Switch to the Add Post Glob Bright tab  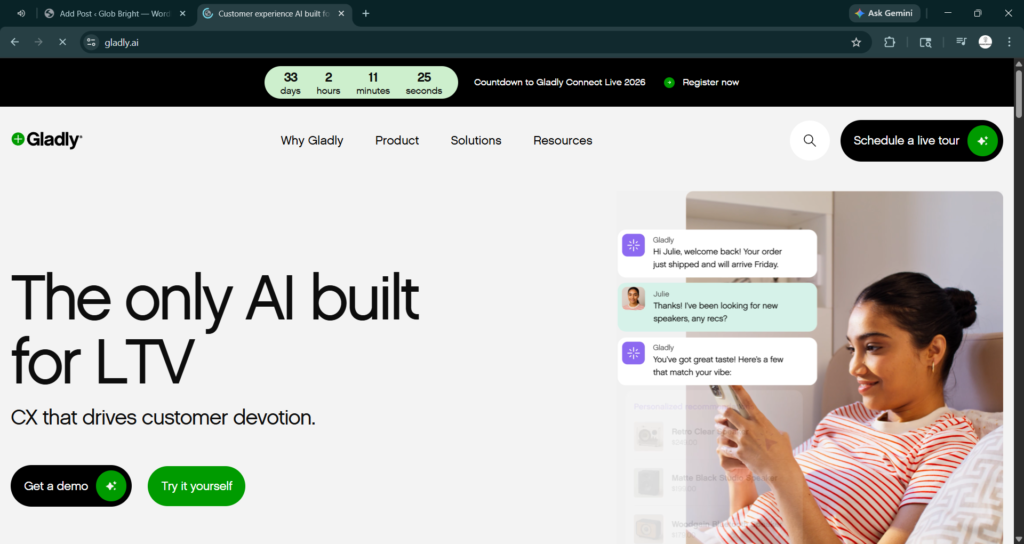coord(108,13)
